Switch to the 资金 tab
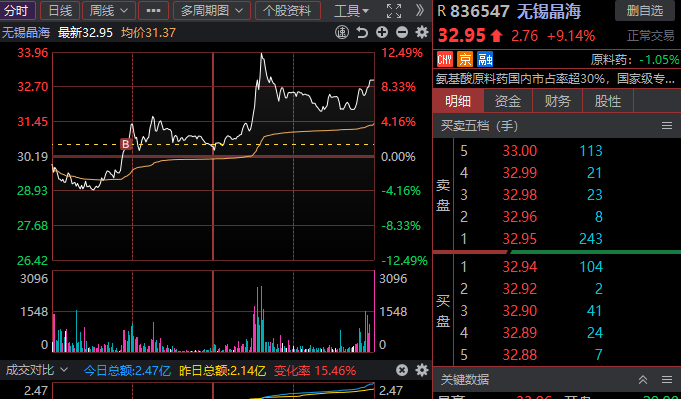 pyautogui.click(x=508, y=101)
